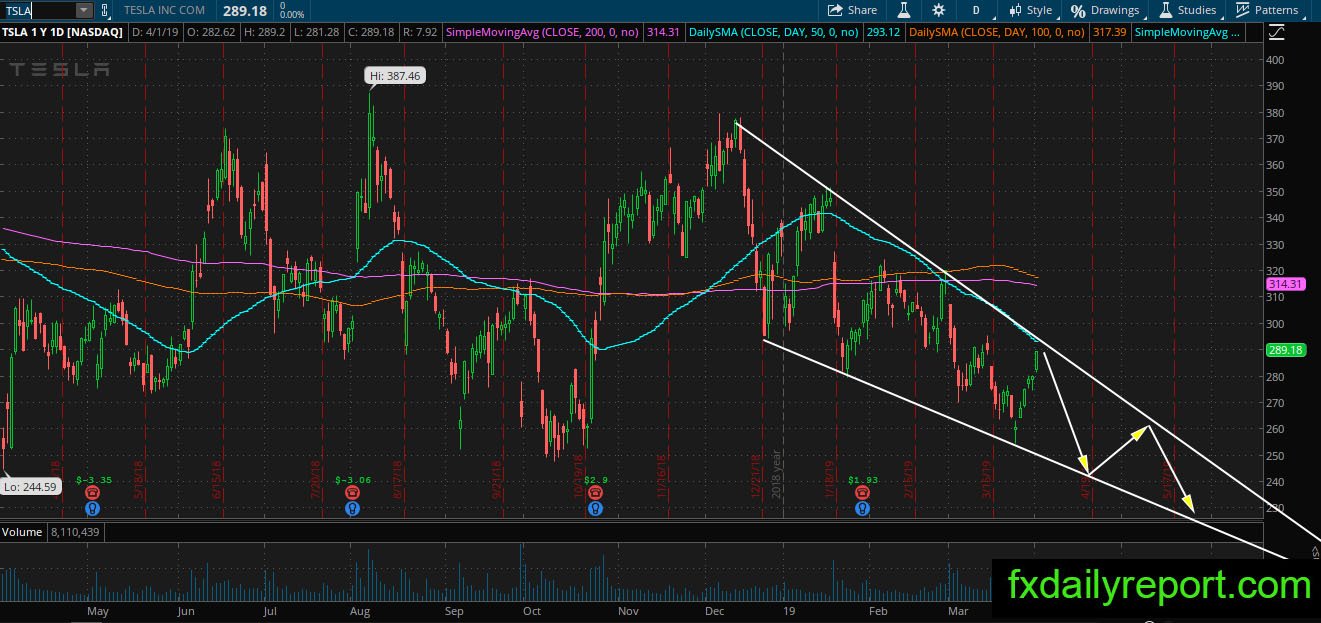The width and height of the screenshot is (1321, 623).
Task: Click the Hi: 387.46 price bubble
Action: pyautogui.click(x=394, y=75)
